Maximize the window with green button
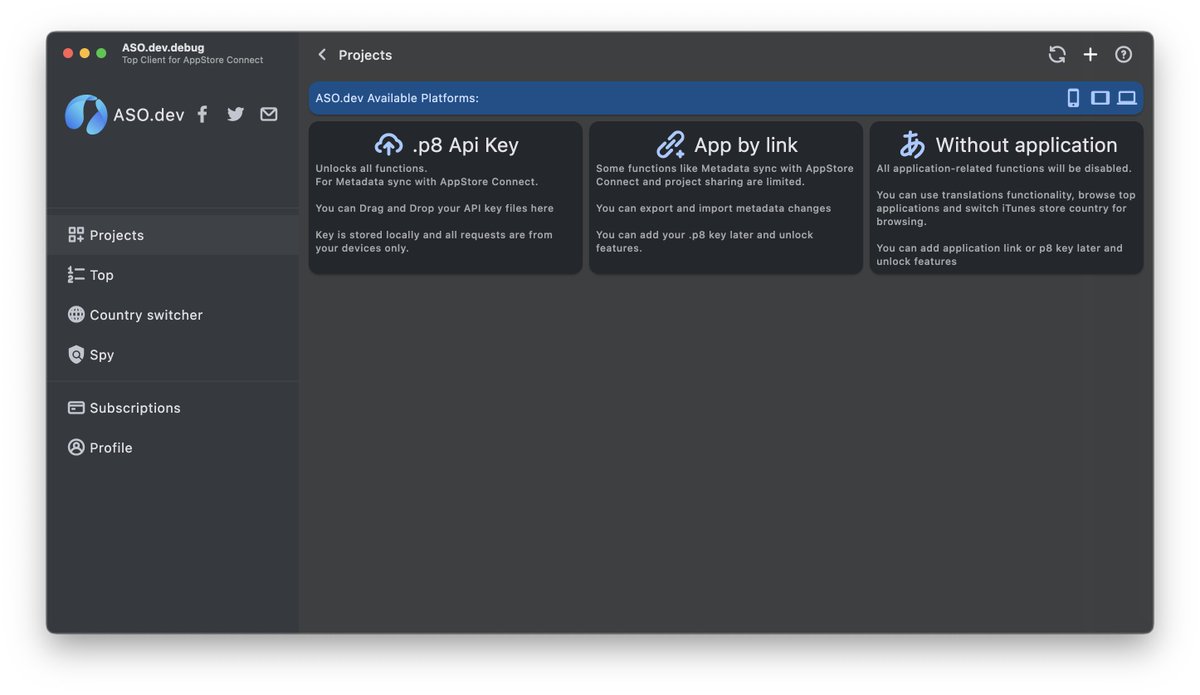This screenshot has height=695, width=1200. tap(101, 53)
